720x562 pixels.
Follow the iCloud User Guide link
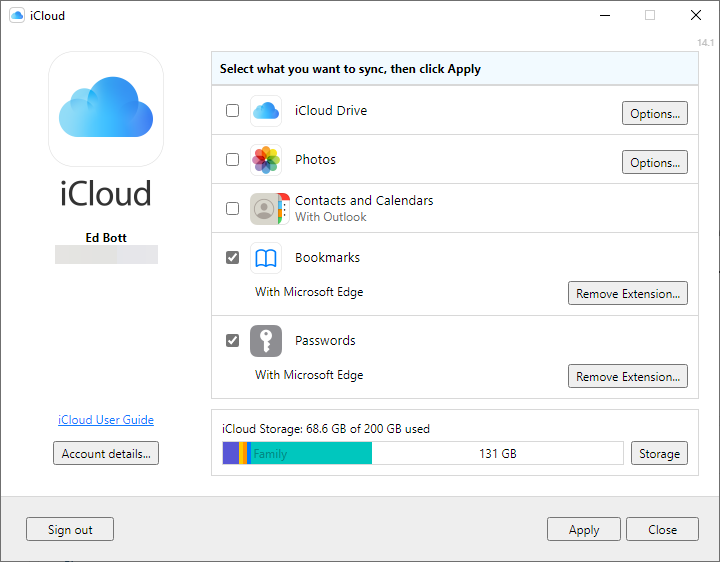coord(106,420)
